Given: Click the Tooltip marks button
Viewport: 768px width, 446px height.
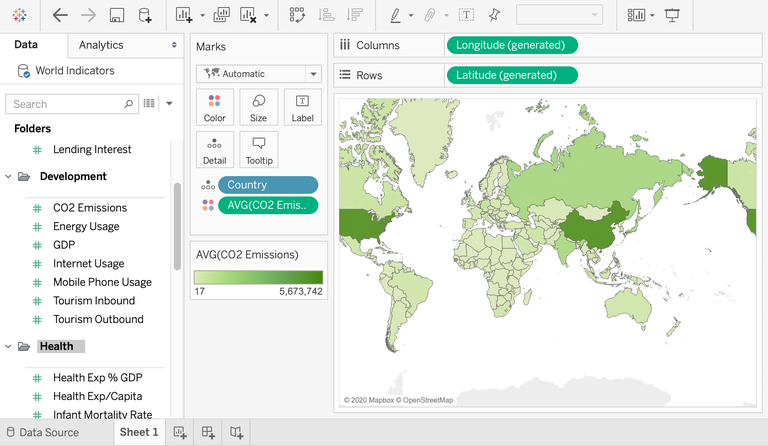Looking at the screenshot, I should 259,150.
